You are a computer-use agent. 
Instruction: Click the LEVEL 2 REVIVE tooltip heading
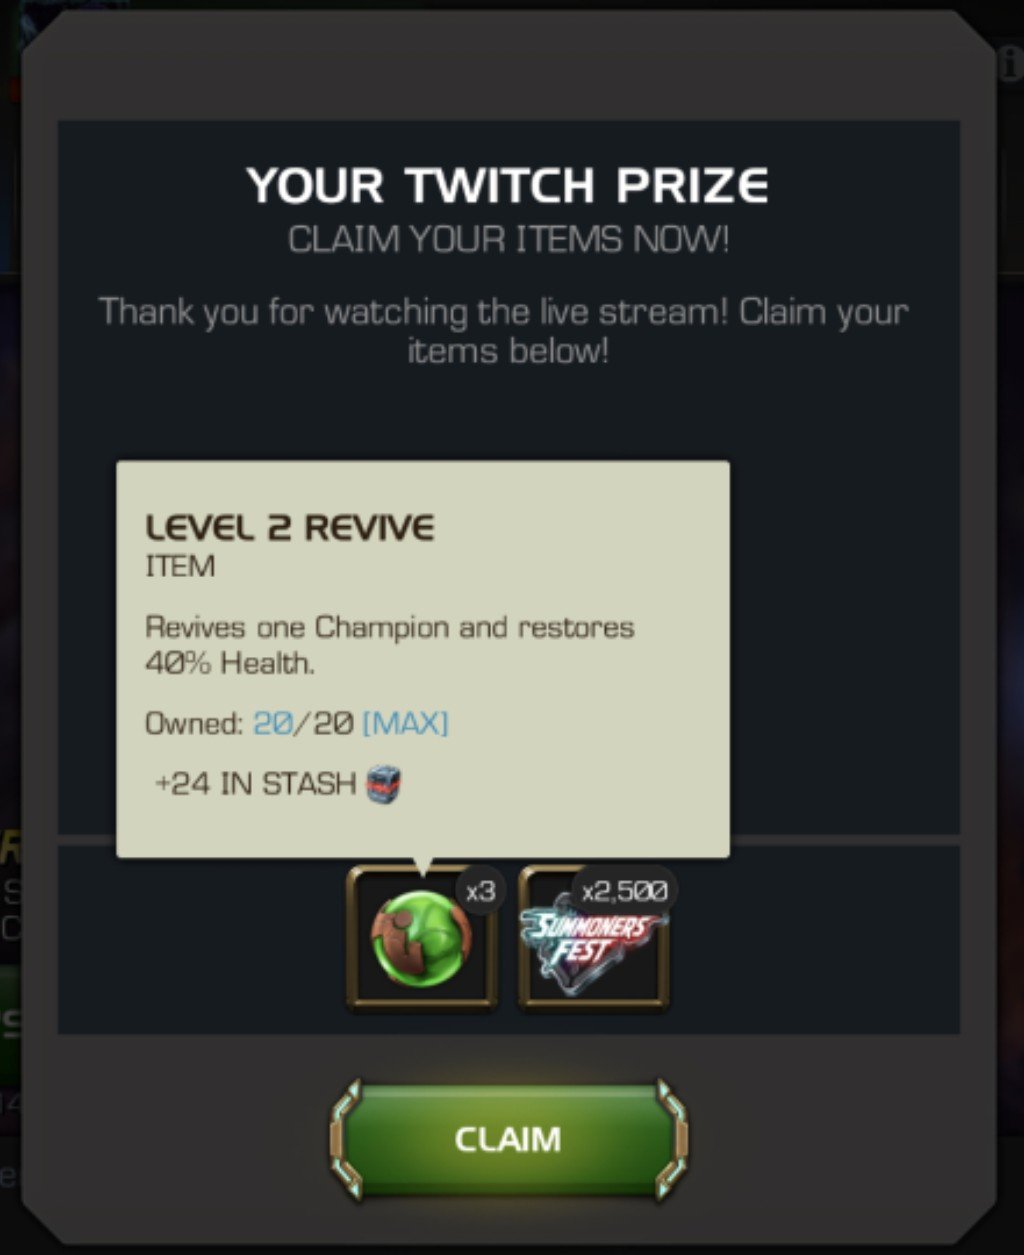click(290, 527)
